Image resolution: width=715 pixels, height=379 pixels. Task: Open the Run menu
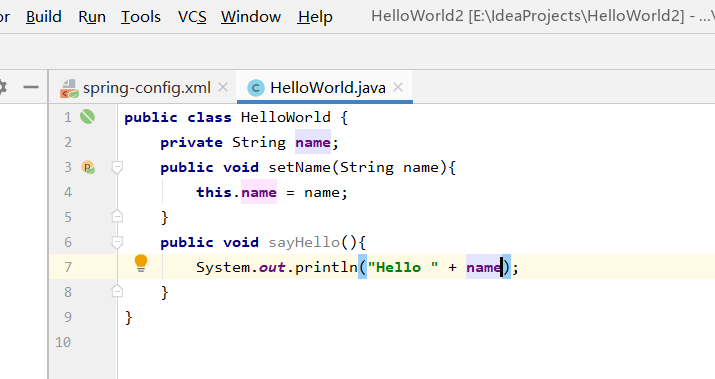point(92,17)
